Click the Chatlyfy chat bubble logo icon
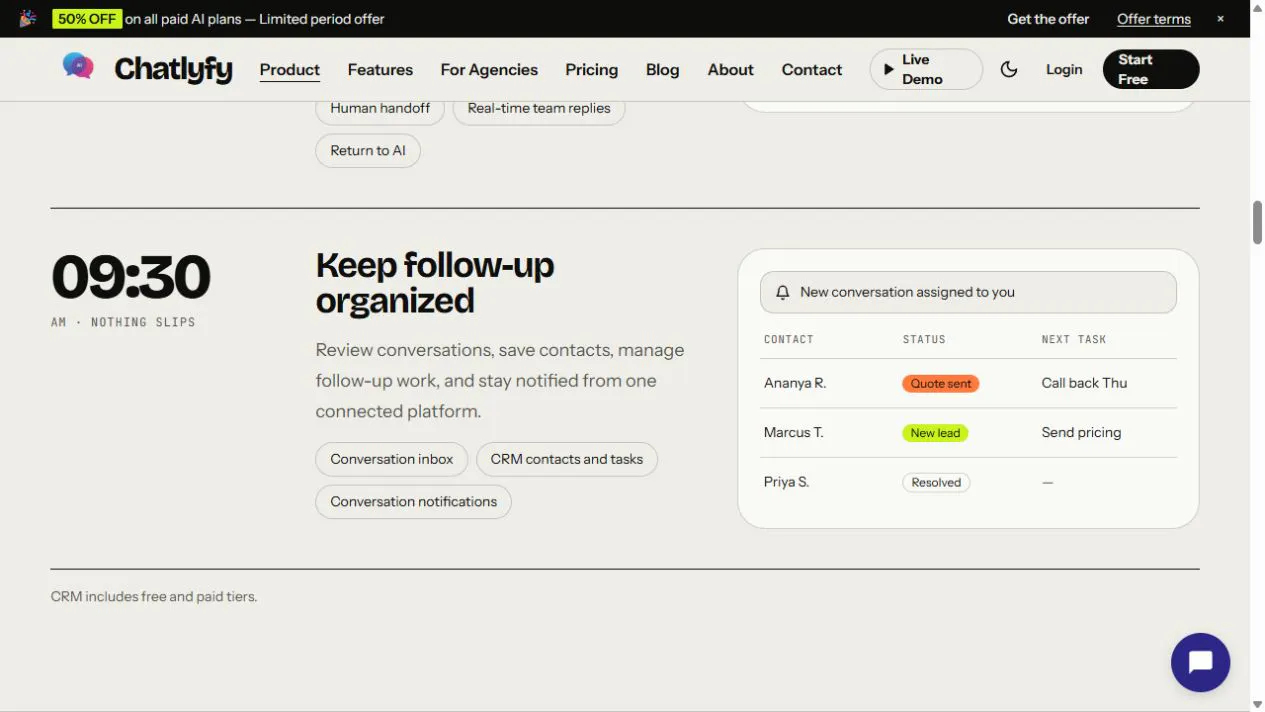1265x712 pixels. tap(78, 67)
